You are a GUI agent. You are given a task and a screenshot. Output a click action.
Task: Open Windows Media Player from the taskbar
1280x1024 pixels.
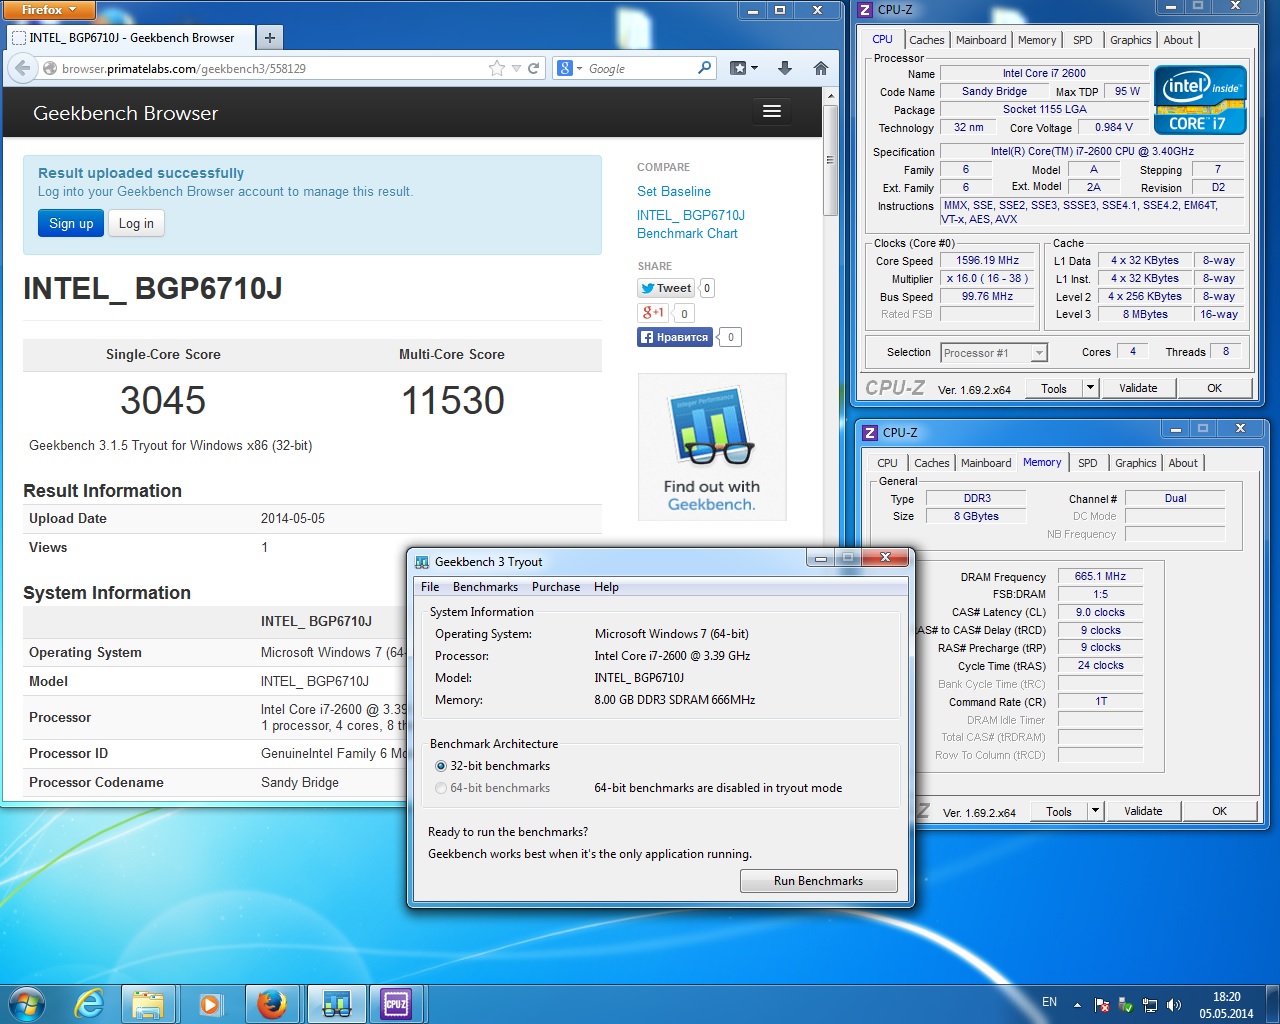(x=210, y=1004)
